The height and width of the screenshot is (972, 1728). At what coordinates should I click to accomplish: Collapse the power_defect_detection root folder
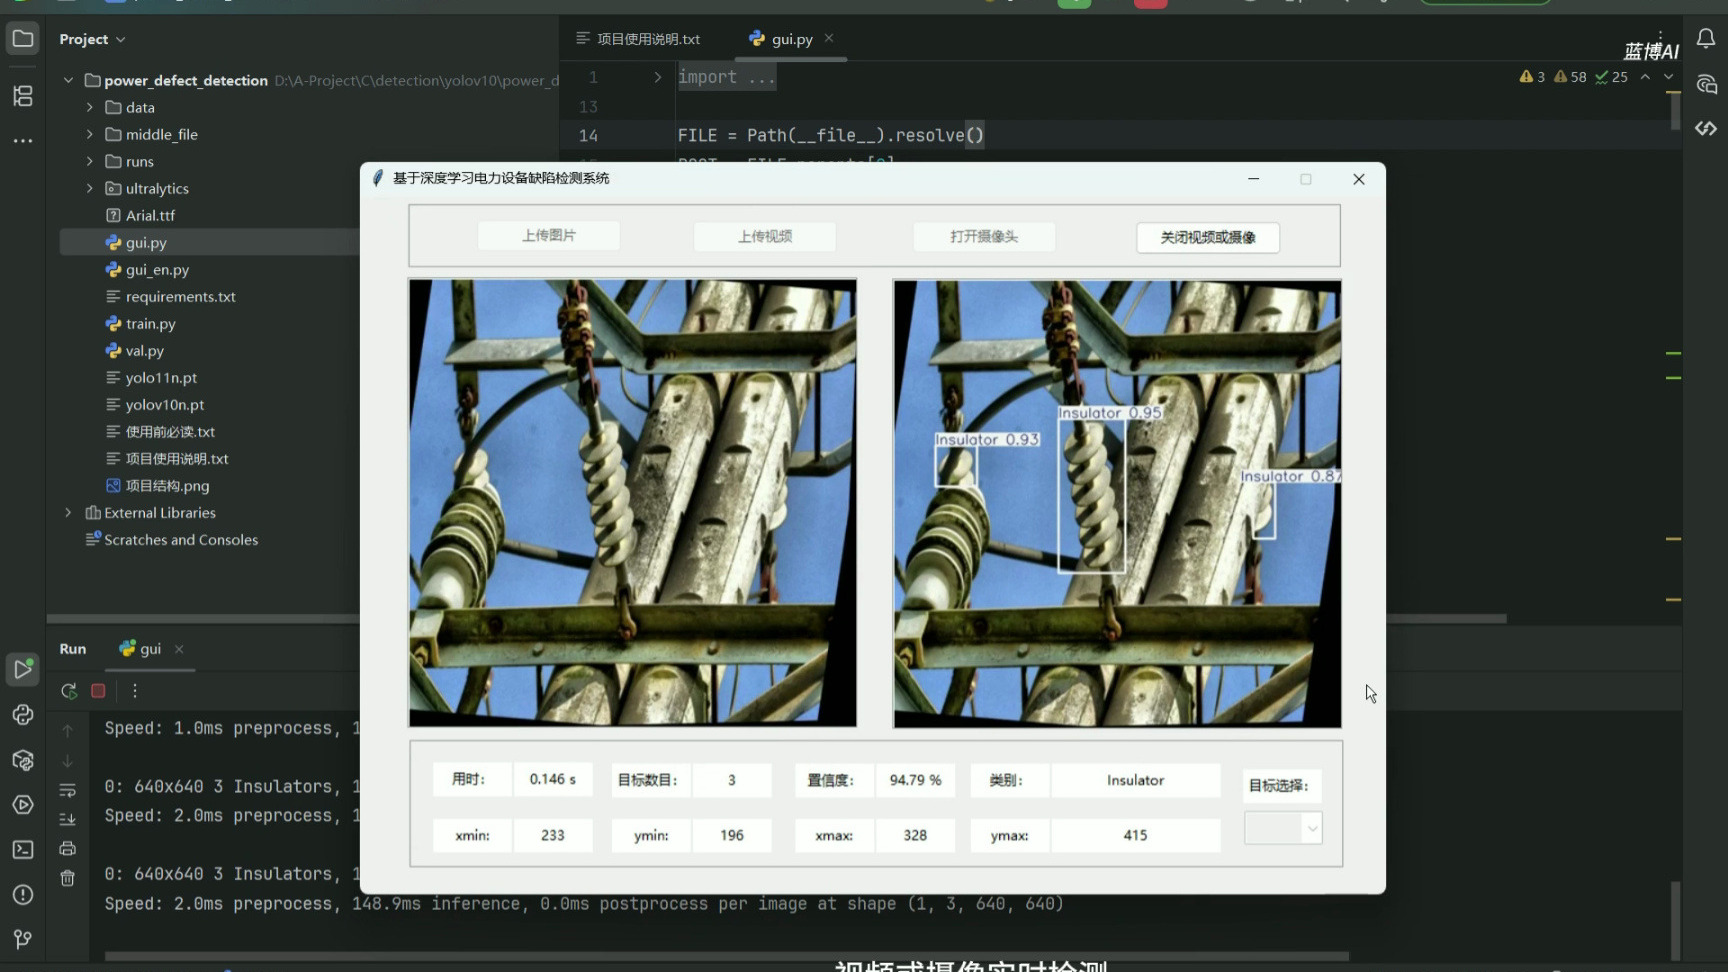pos(68,80)
